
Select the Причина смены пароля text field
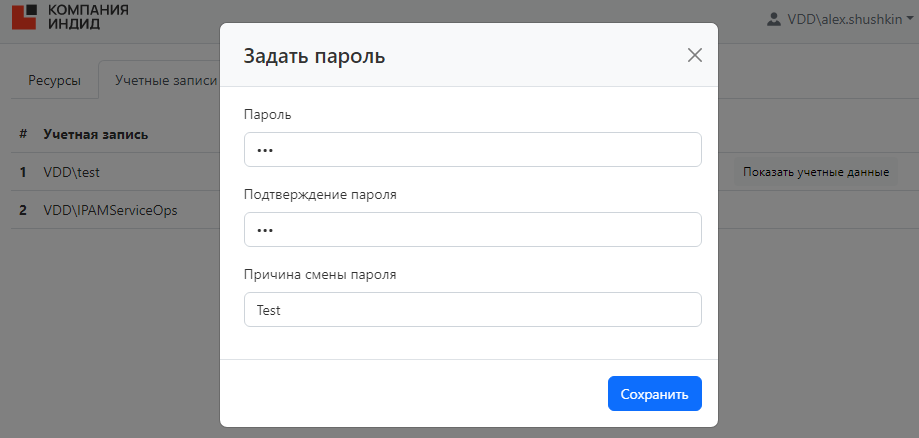[472, 309]
